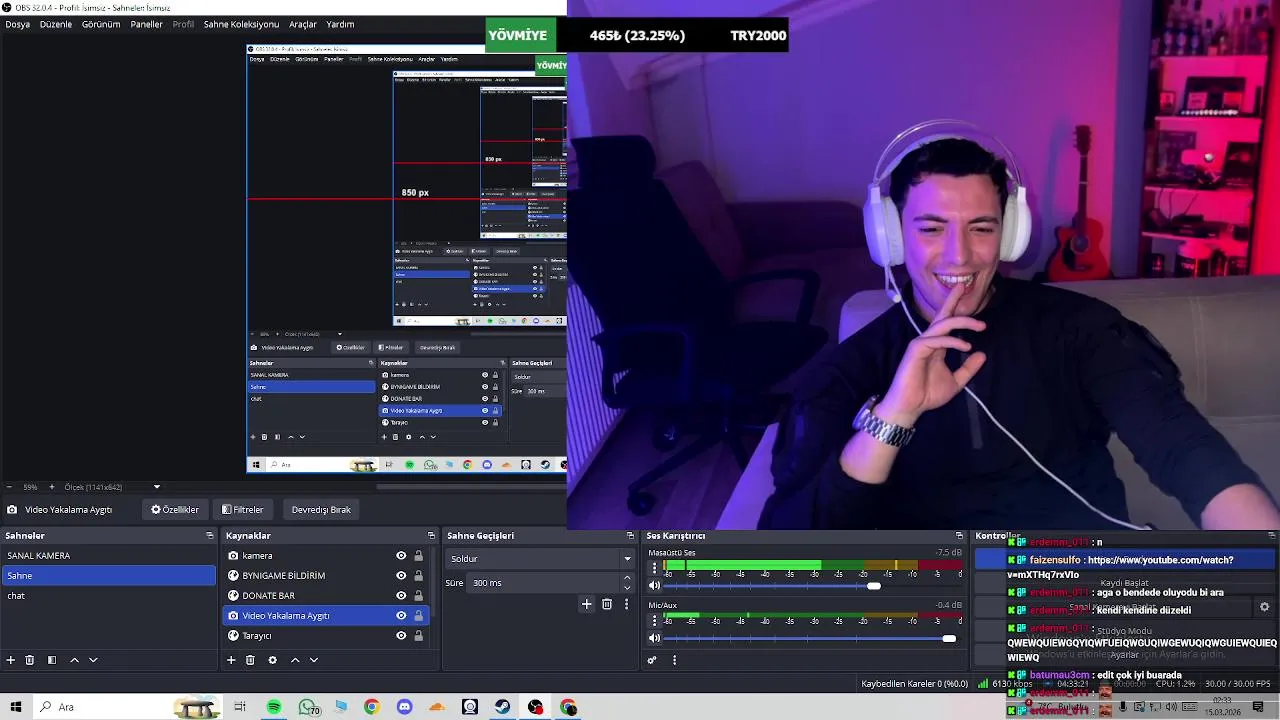Pop out the Kaynaklar dock panel
Image resolution: width=1280 pixels, height=720 pixels.
pyautogui.click(x=431, y=536)
